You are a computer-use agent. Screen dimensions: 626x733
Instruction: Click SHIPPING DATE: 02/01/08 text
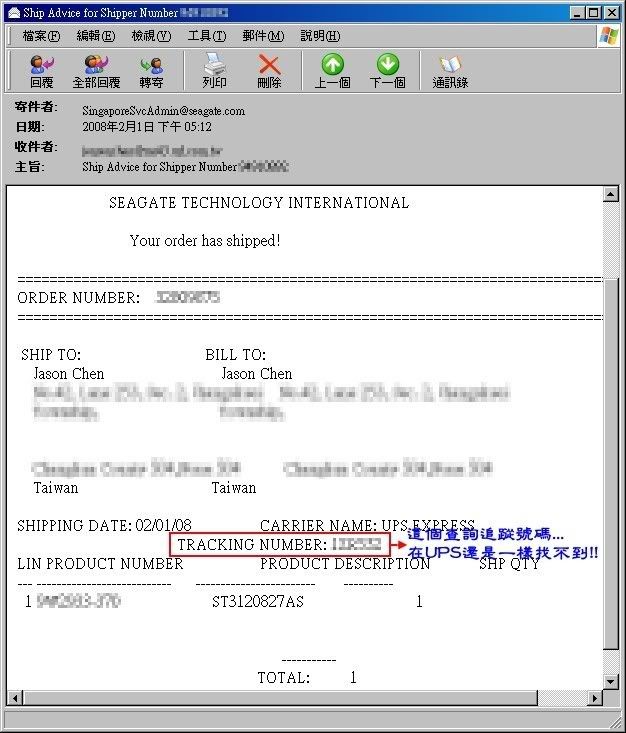point(104,525)
